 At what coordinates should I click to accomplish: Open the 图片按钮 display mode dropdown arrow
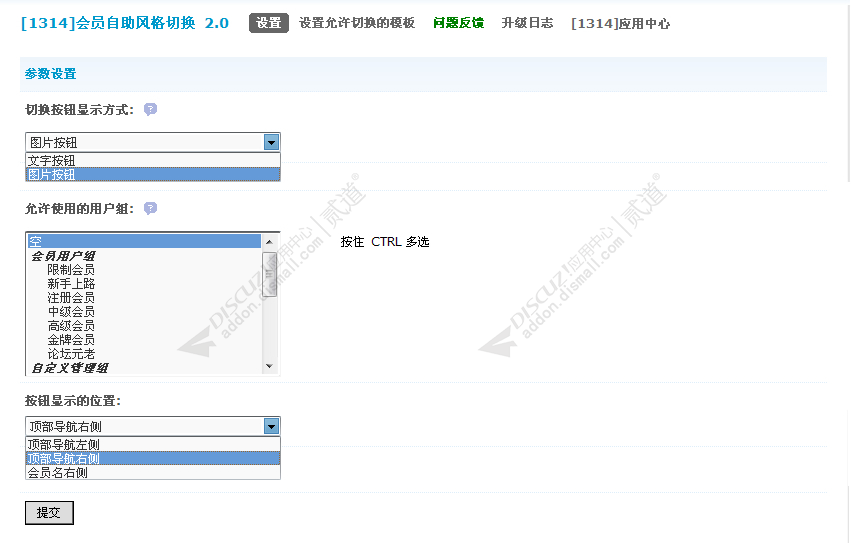click(x=271, y=142)
